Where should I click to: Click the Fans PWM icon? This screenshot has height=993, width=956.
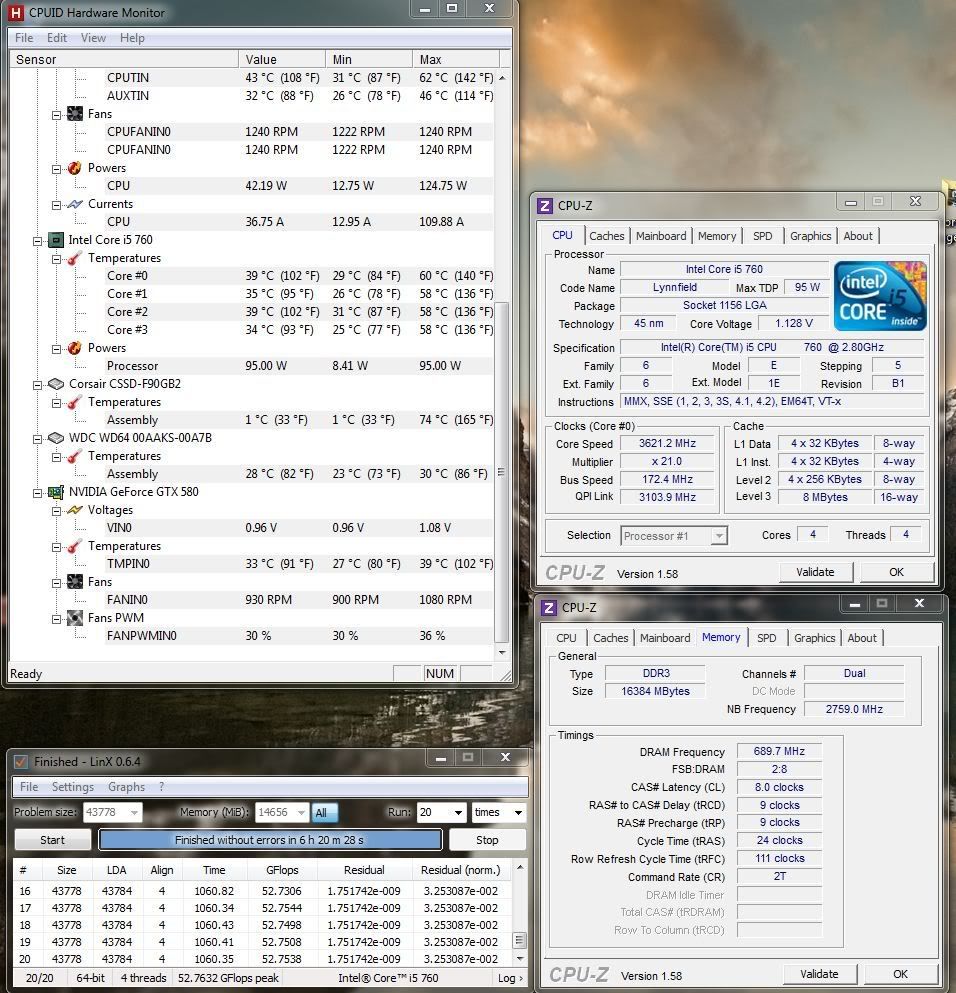75,617
